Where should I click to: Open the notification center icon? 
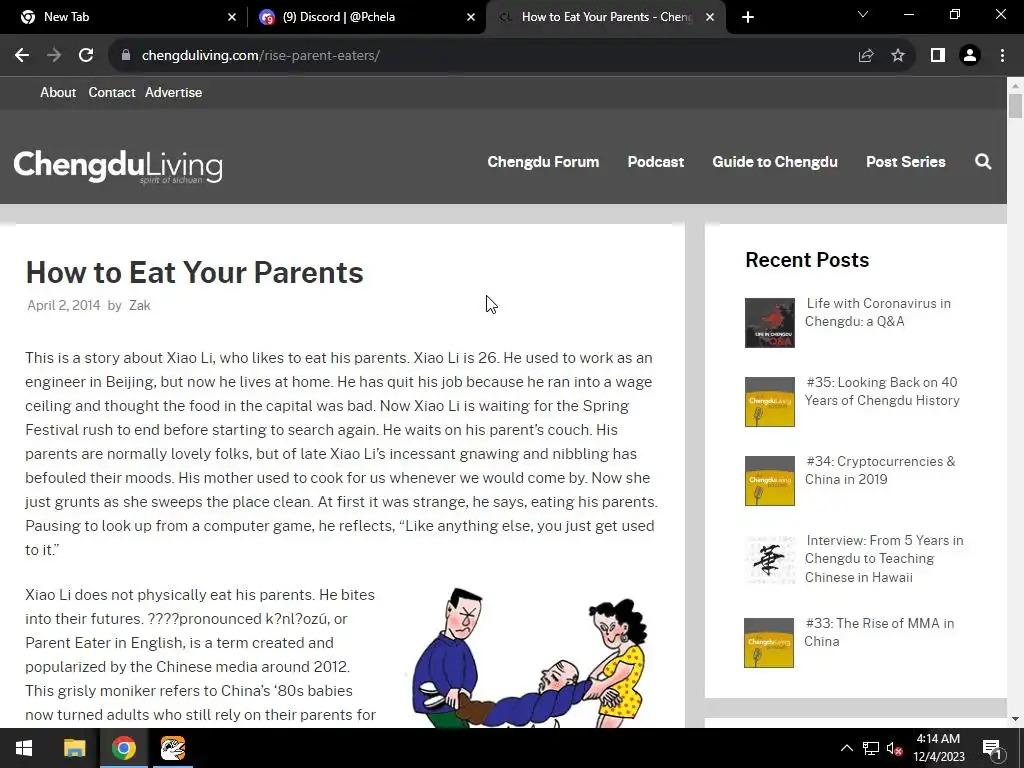992,748
